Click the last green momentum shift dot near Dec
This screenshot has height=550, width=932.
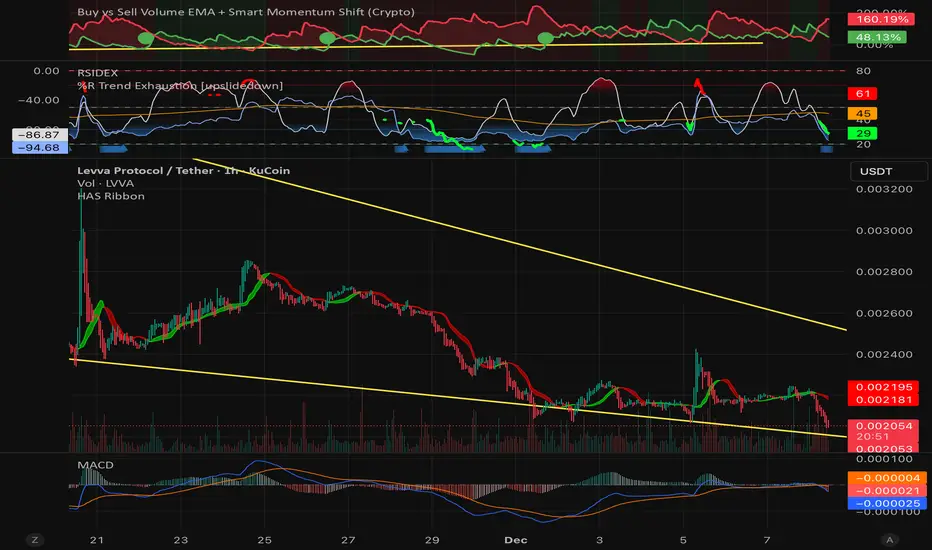click(545, 39)
